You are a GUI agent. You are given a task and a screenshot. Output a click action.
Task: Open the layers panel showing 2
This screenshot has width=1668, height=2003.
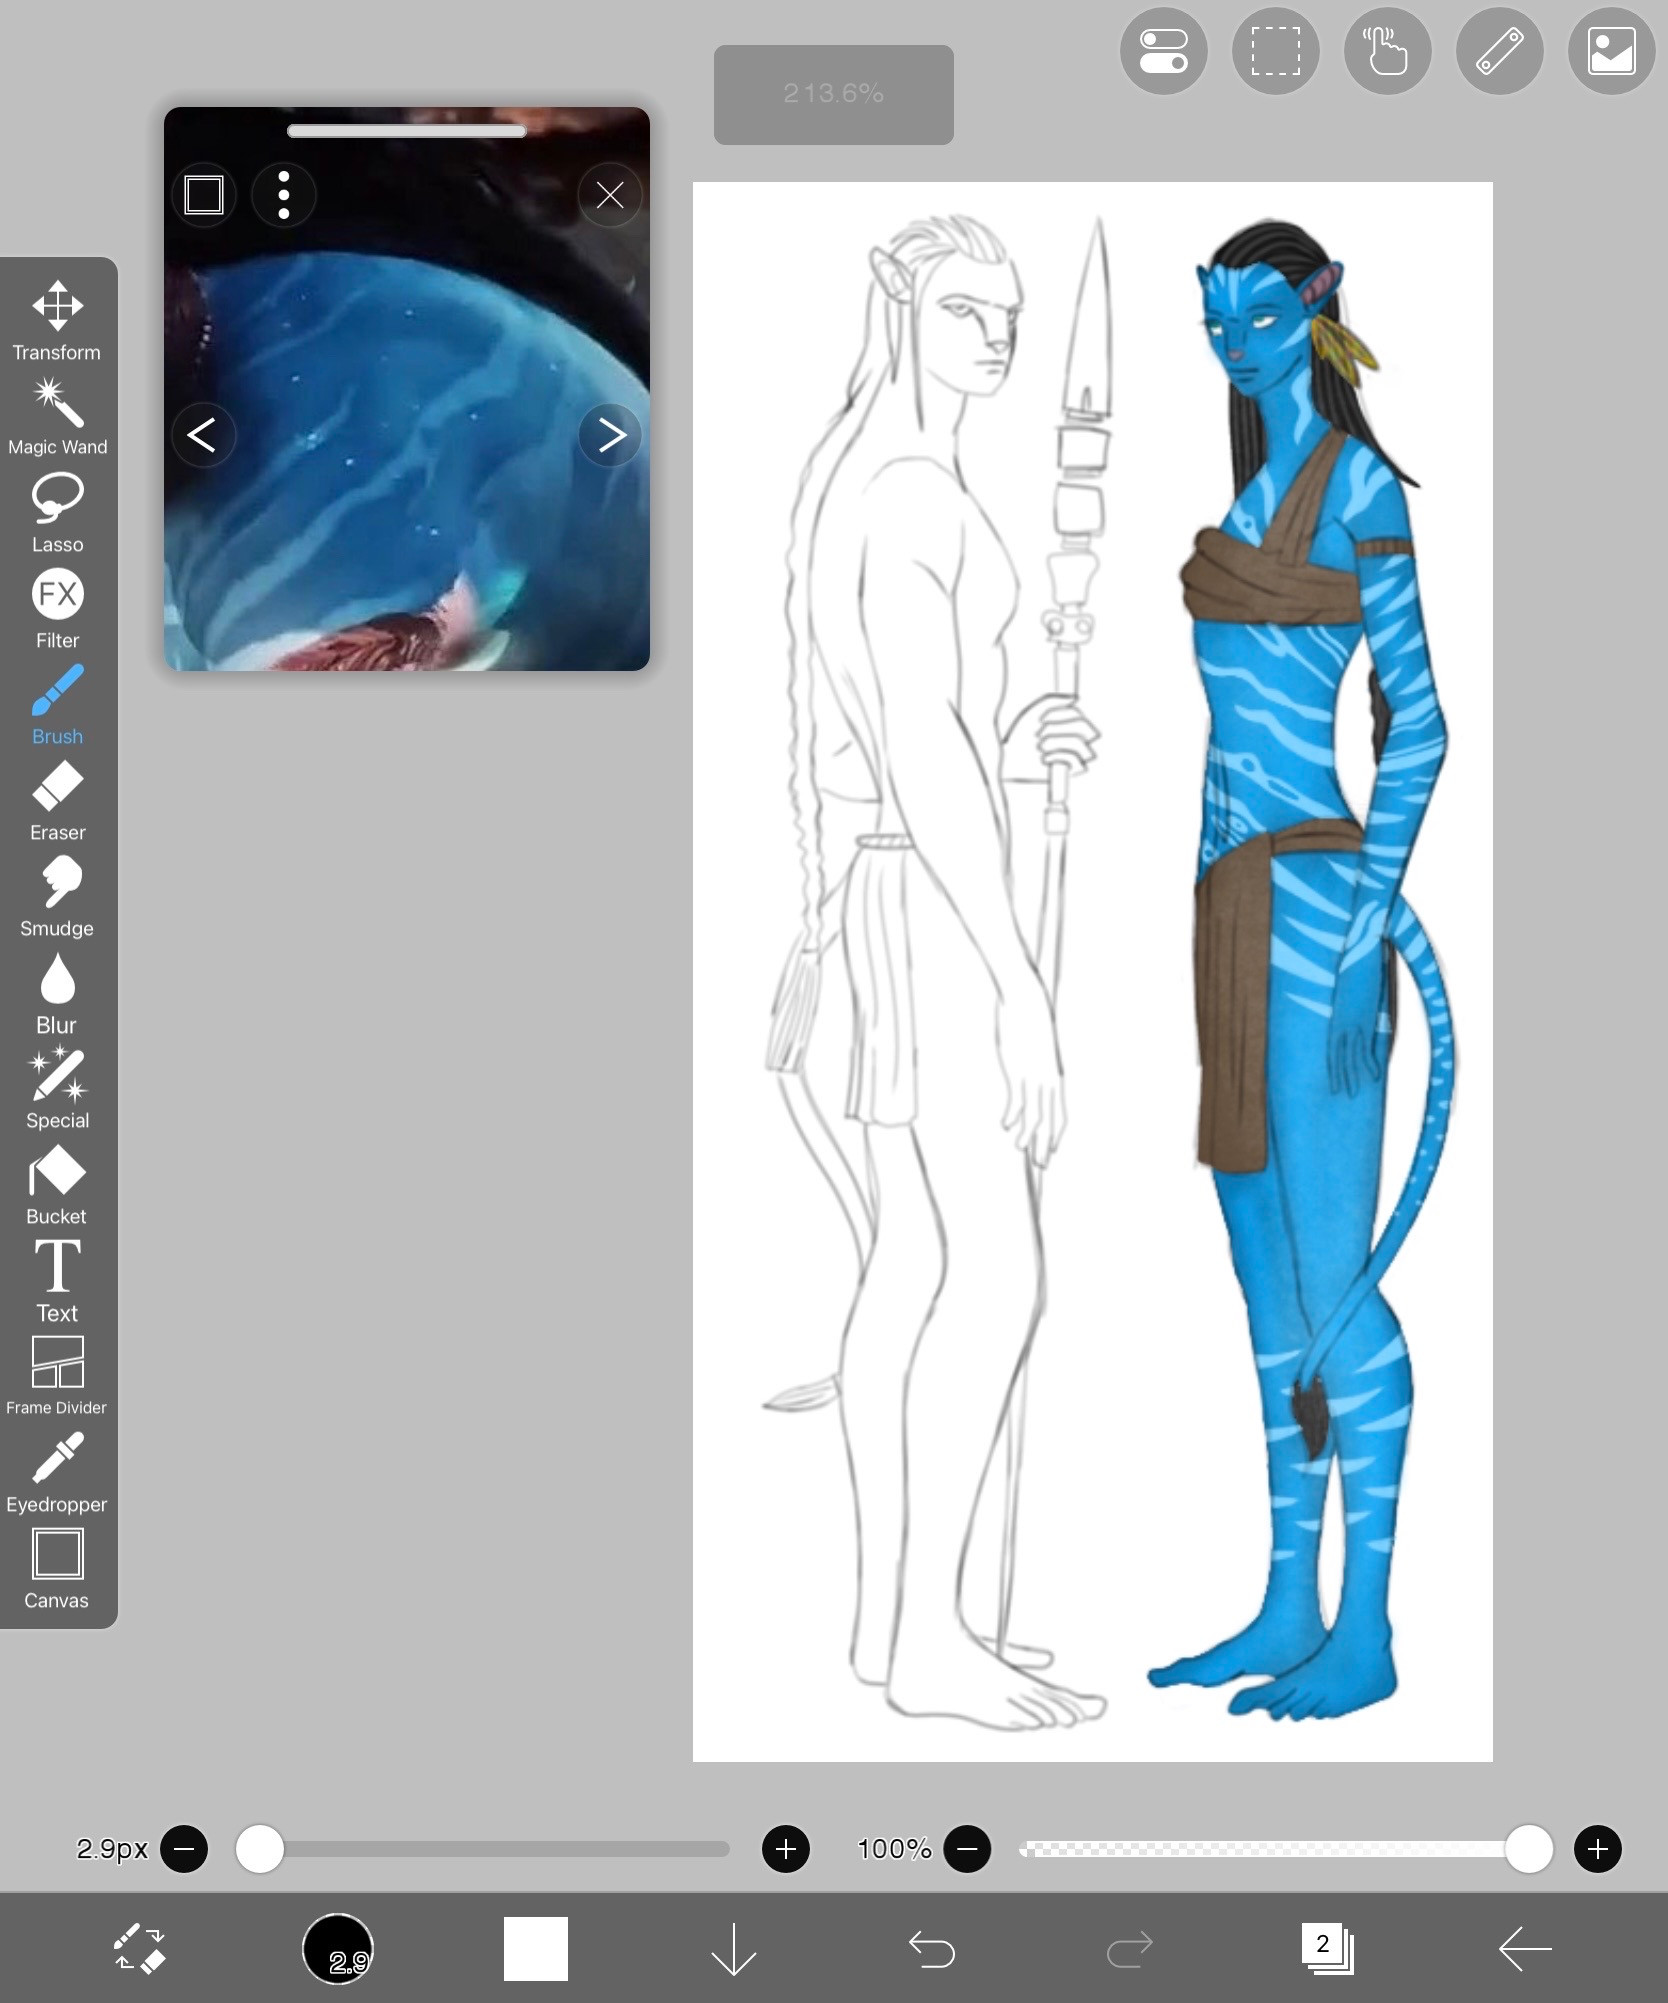(1328, 1948)
